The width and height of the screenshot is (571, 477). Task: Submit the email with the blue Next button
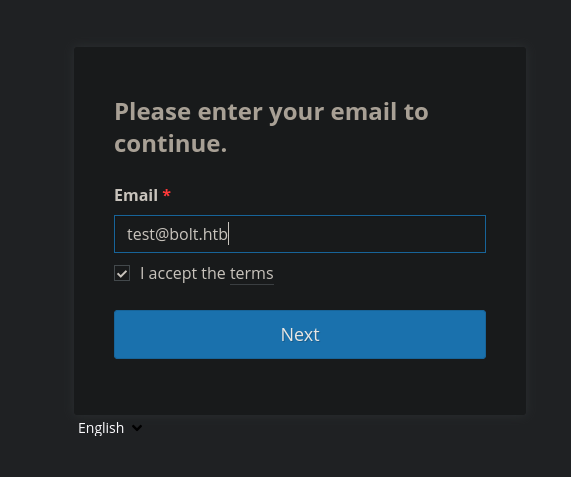(300, 334)
